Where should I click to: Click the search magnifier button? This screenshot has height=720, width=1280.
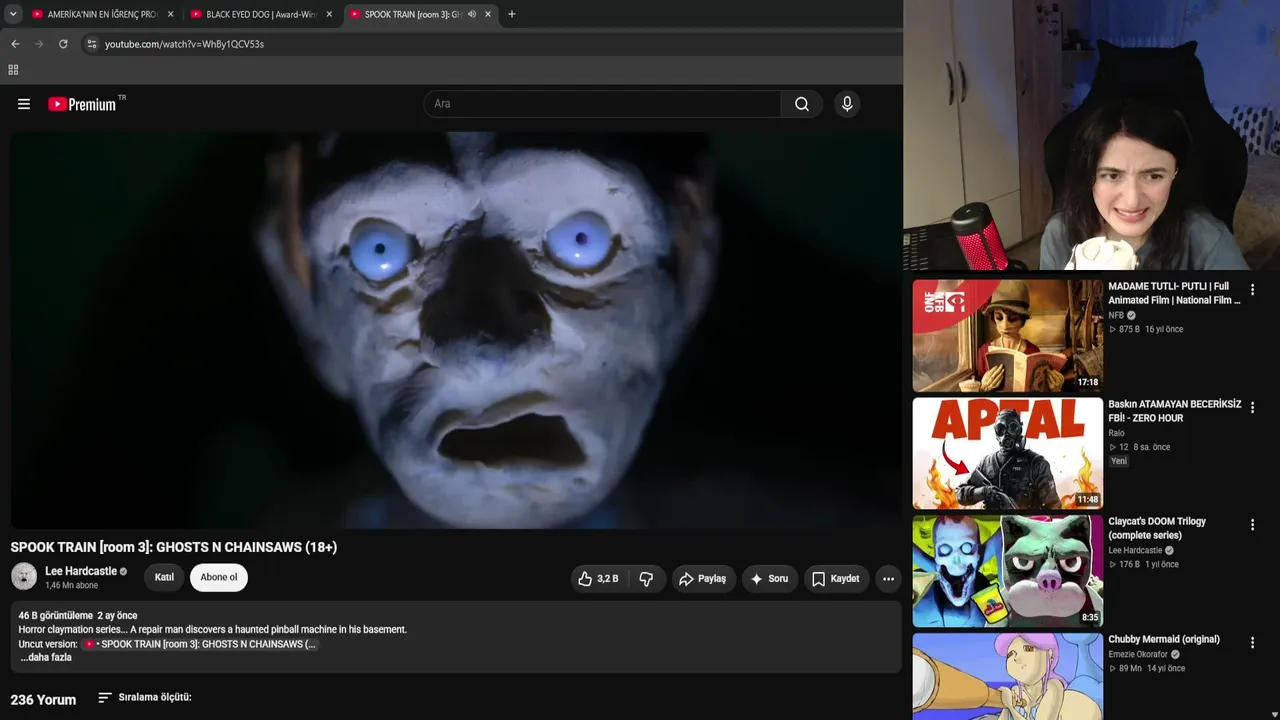(x=802, y=104)
